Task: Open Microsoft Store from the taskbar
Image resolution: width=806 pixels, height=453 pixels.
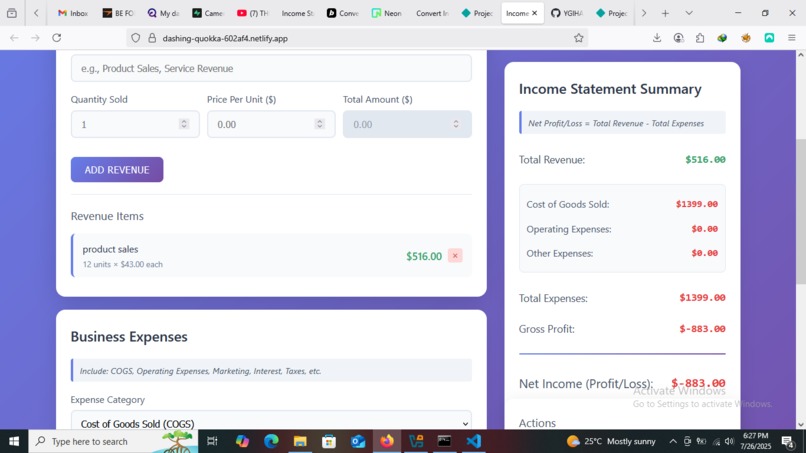Action: point(329,441)
